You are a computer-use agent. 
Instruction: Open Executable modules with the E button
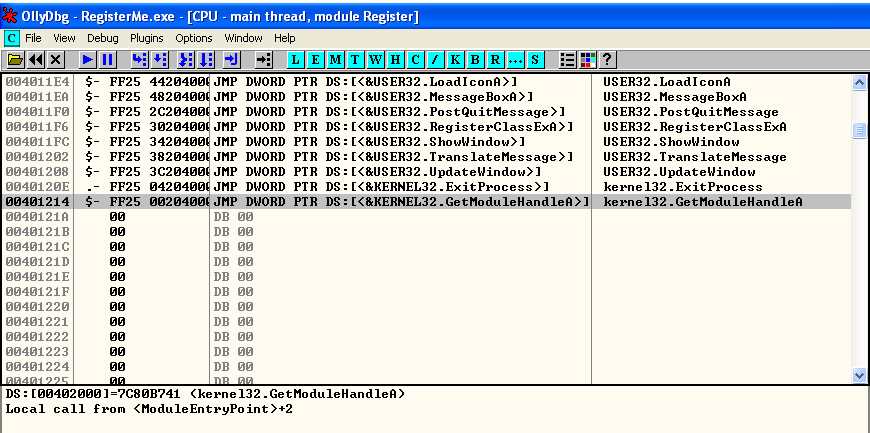pyautogui.click(x=315, y=59)
